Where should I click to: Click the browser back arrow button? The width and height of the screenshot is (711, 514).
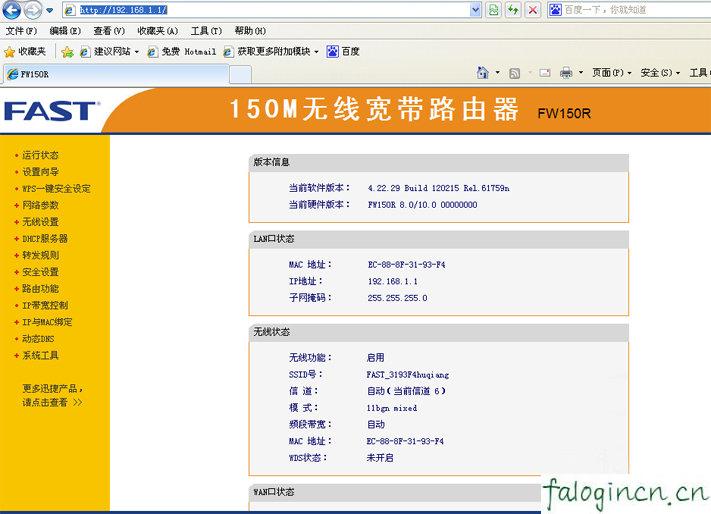tap(13, 10)
